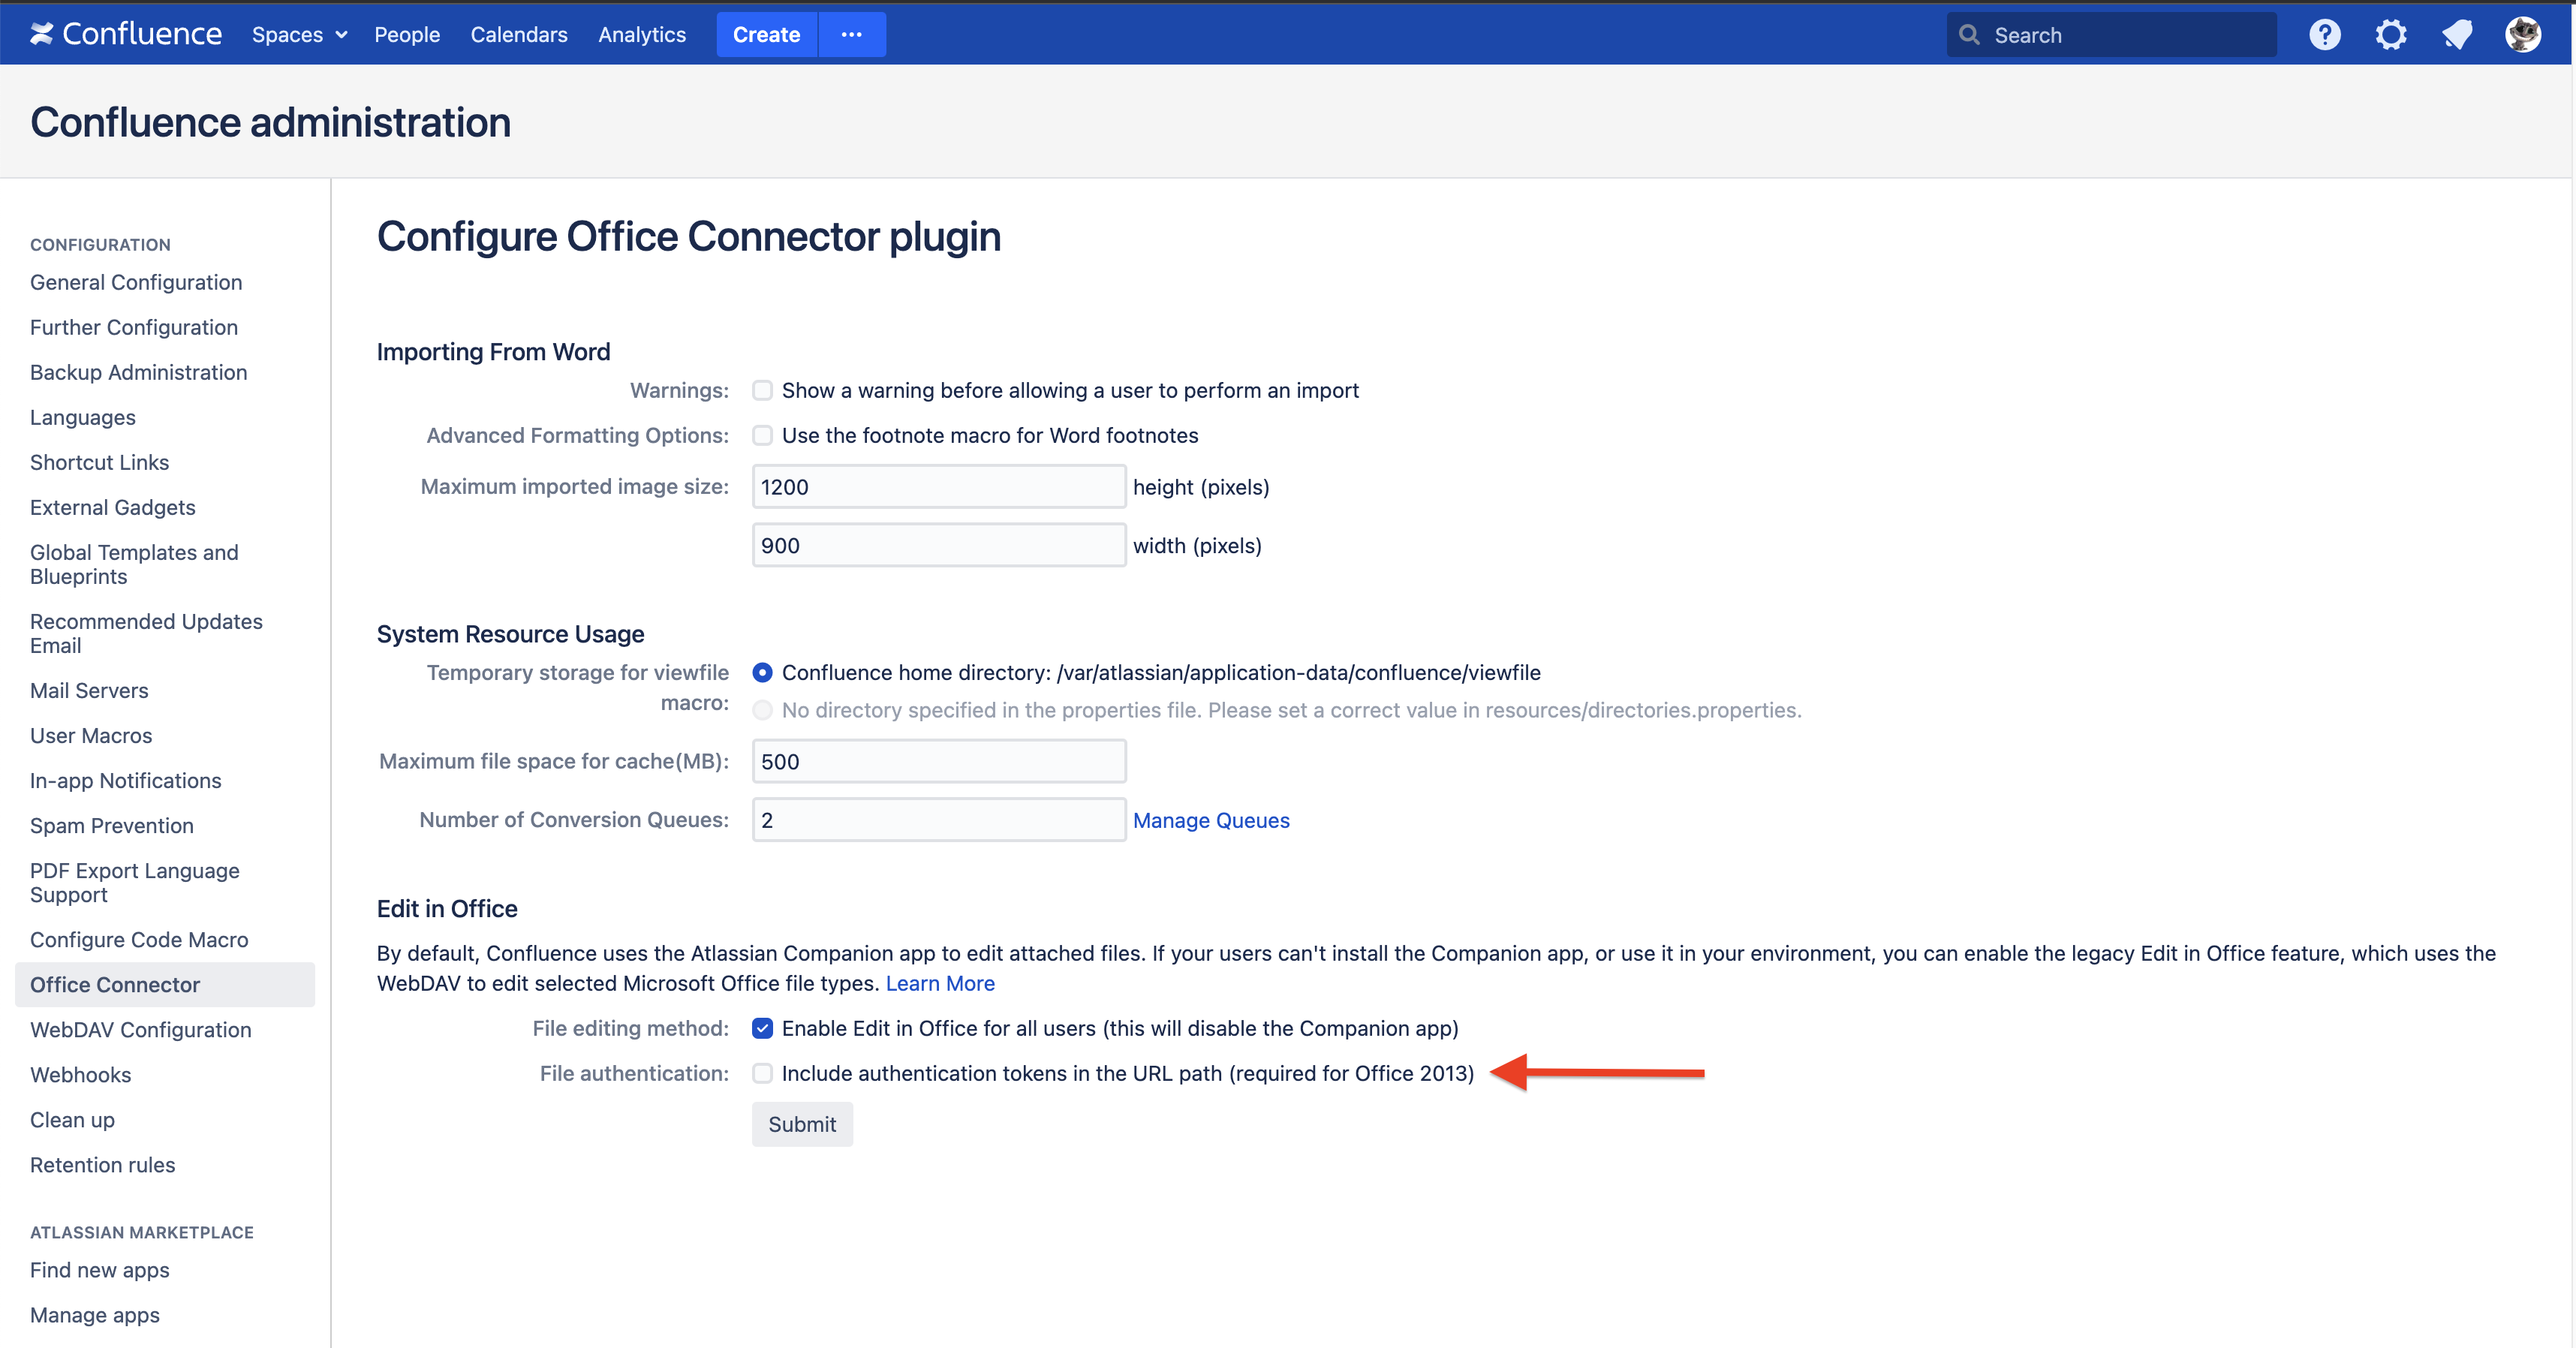Image resolution: width=2576 pixels, height=1348 pixels.
Task: Click the three-dots more create options
Action: point(851,35)
